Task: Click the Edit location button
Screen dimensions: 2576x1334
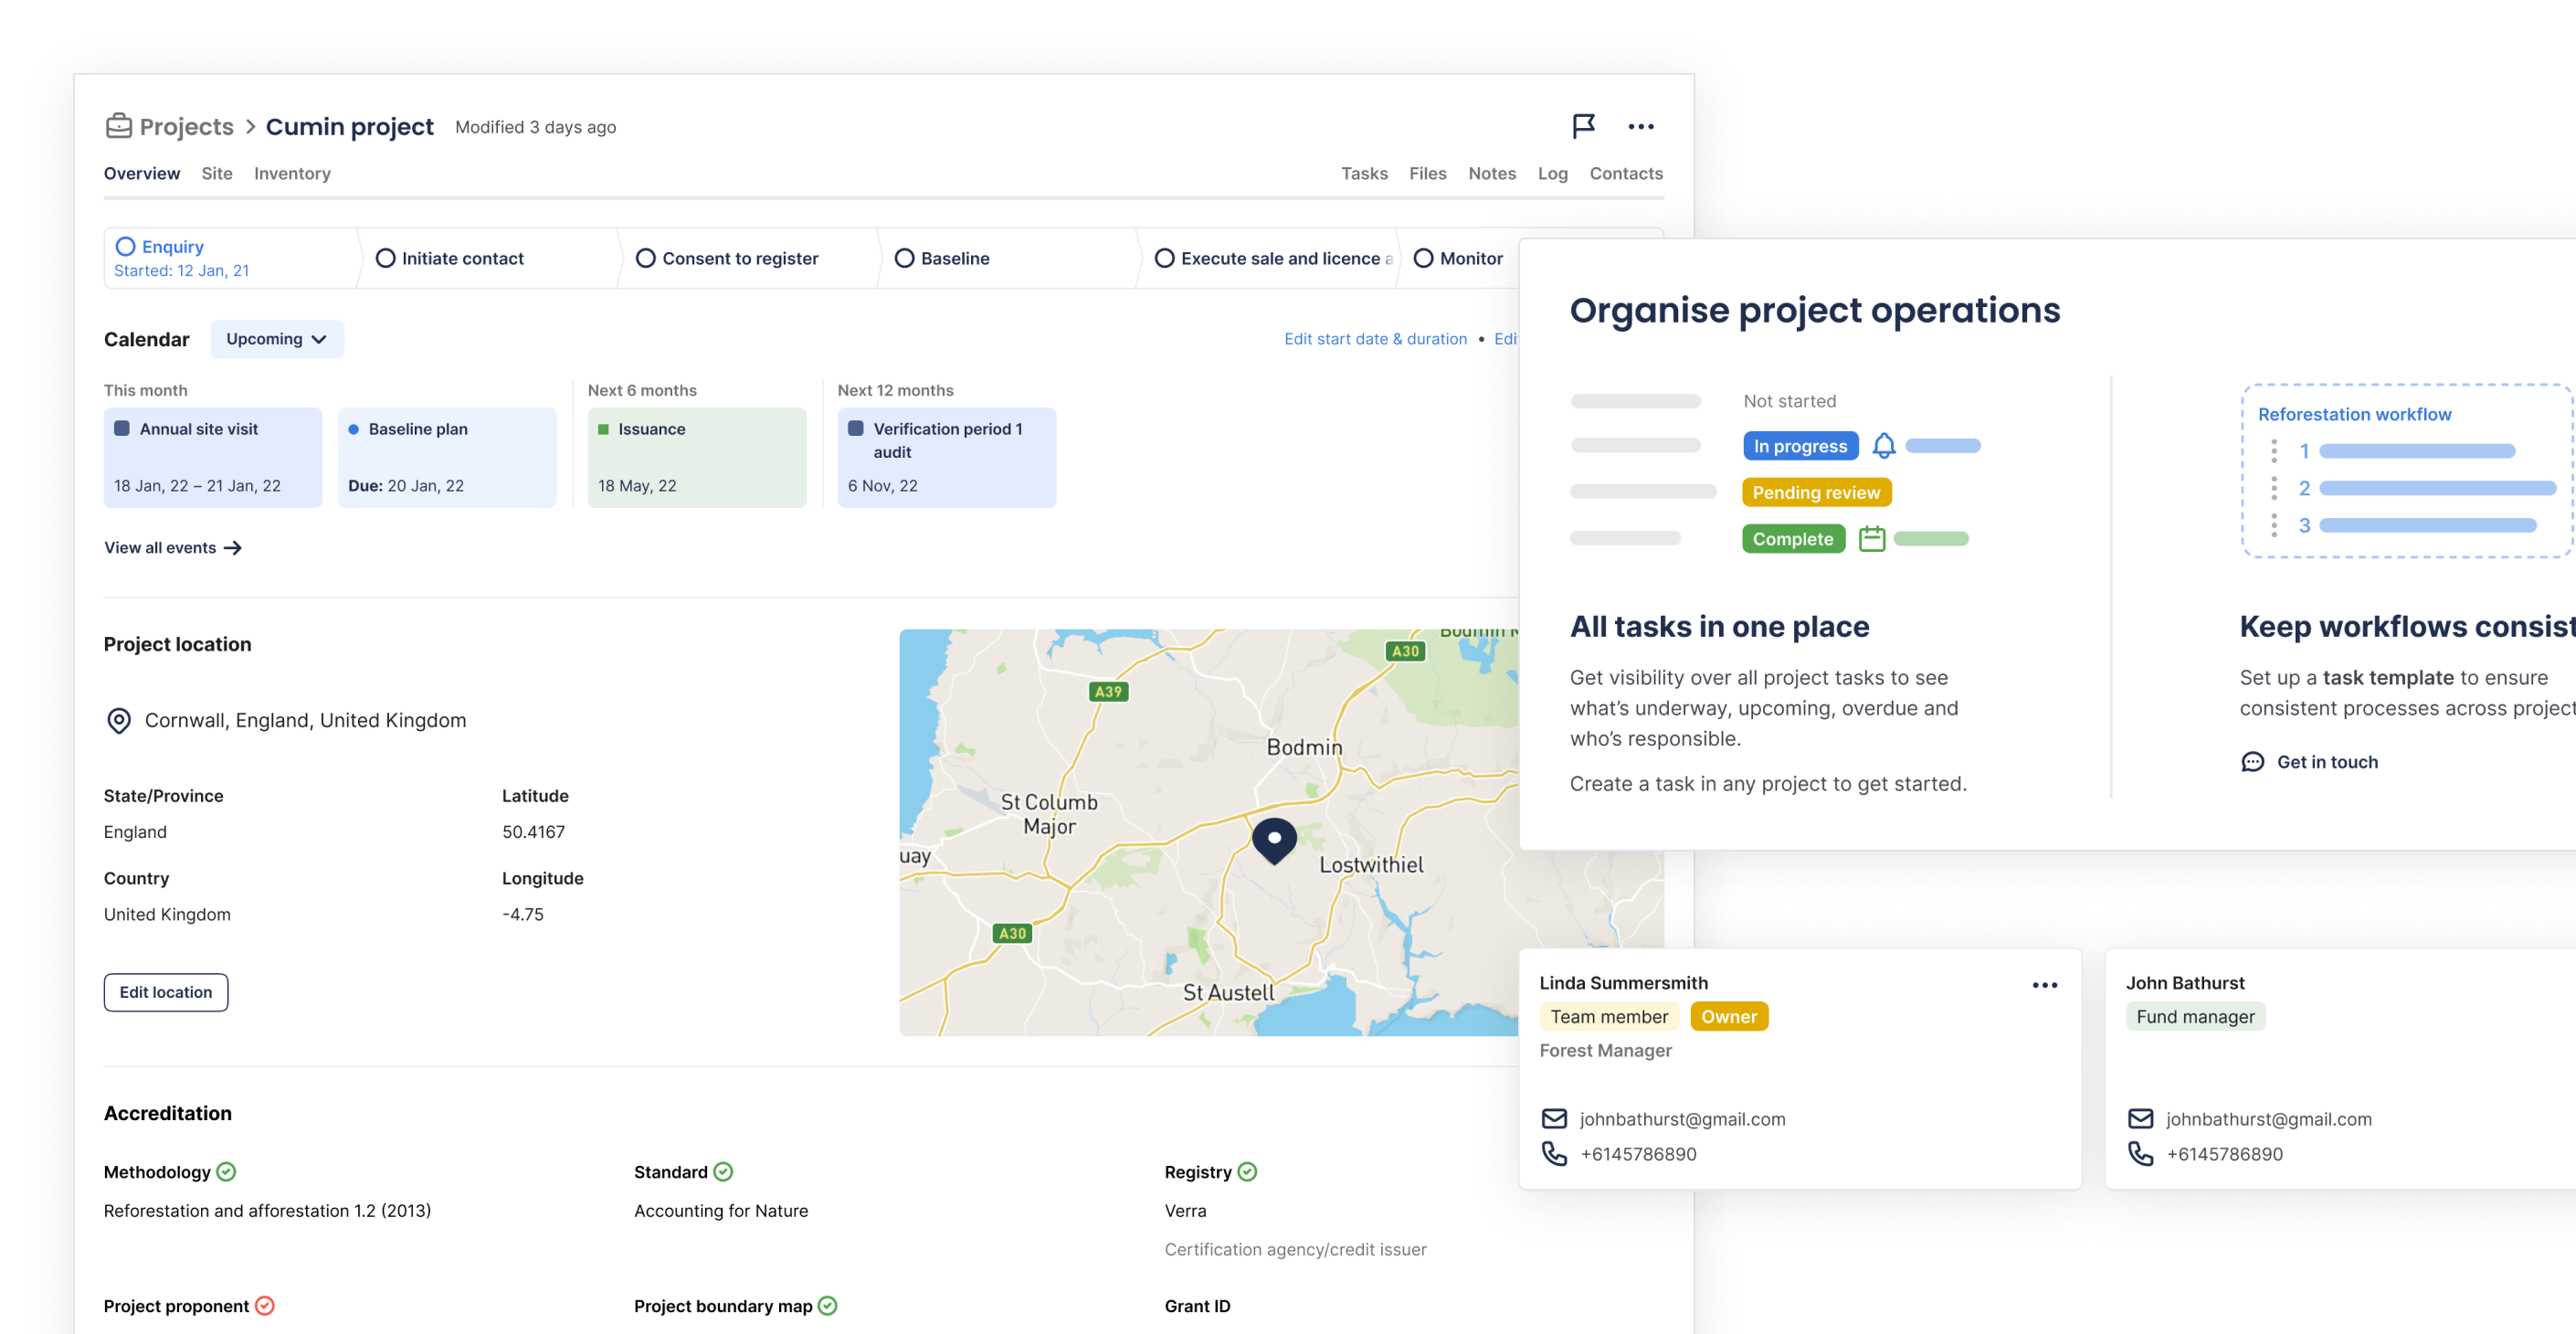Action: 166,992
